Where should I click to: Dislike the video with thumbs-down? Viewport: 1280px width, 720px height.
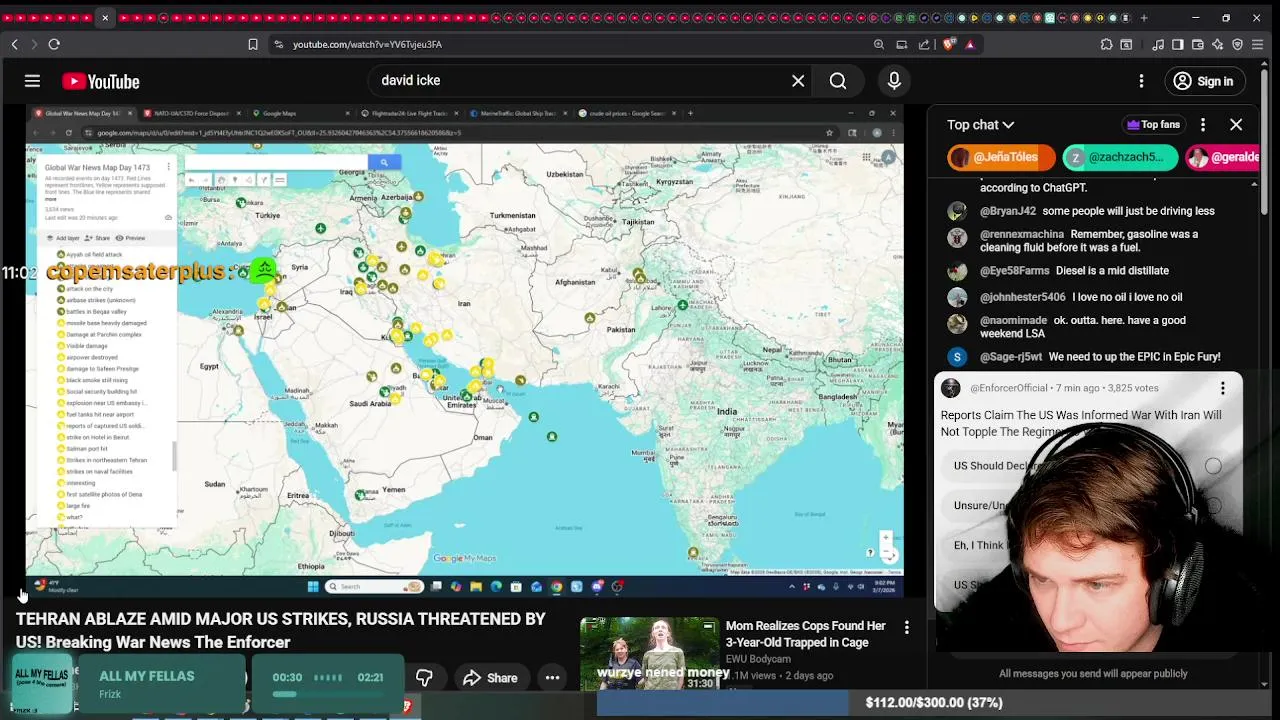click(x=424, y=678)
